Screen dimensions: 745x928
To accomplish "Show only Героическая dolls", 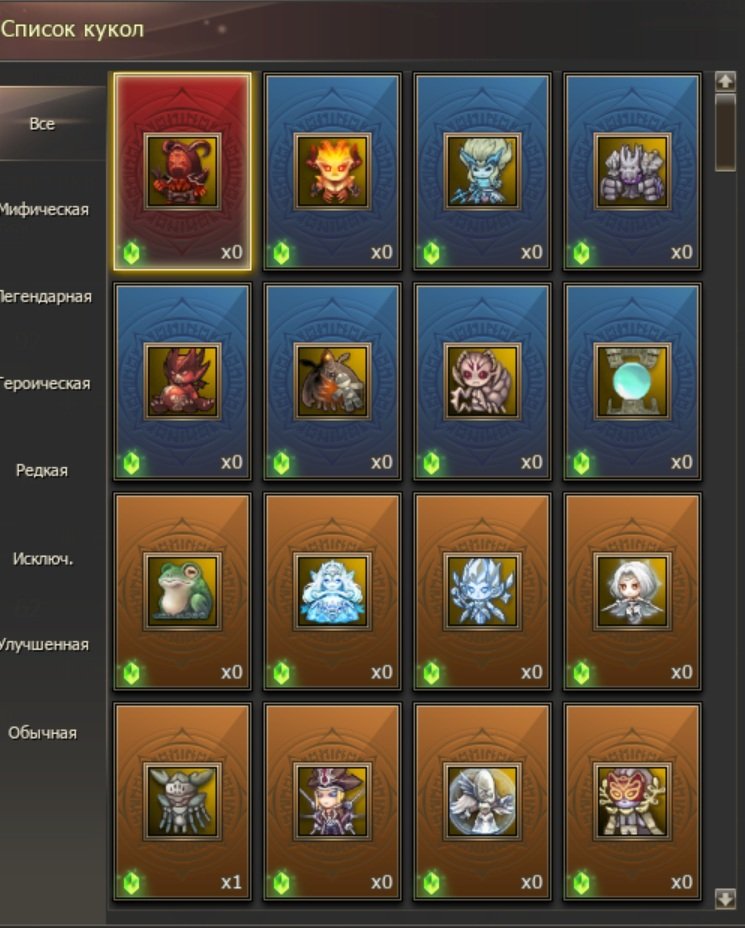I will [x=45, y=384].
